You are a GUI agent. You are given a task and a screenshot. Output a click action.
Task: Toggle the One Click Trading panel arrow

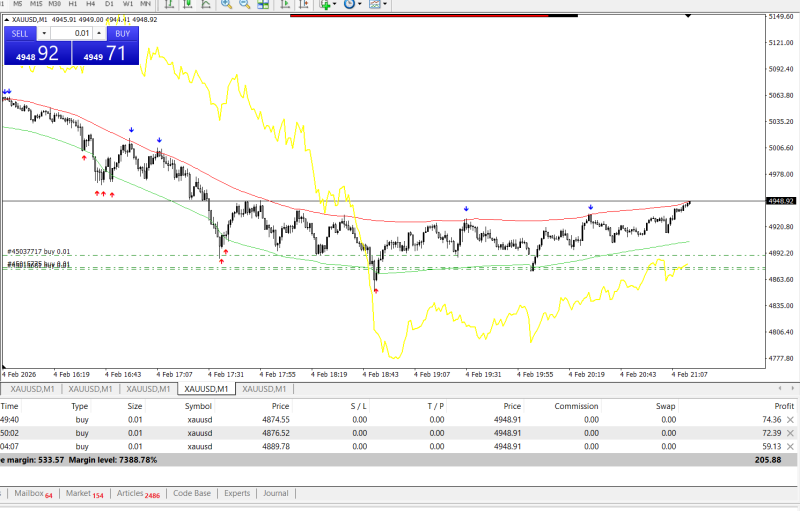pos(7,19)
